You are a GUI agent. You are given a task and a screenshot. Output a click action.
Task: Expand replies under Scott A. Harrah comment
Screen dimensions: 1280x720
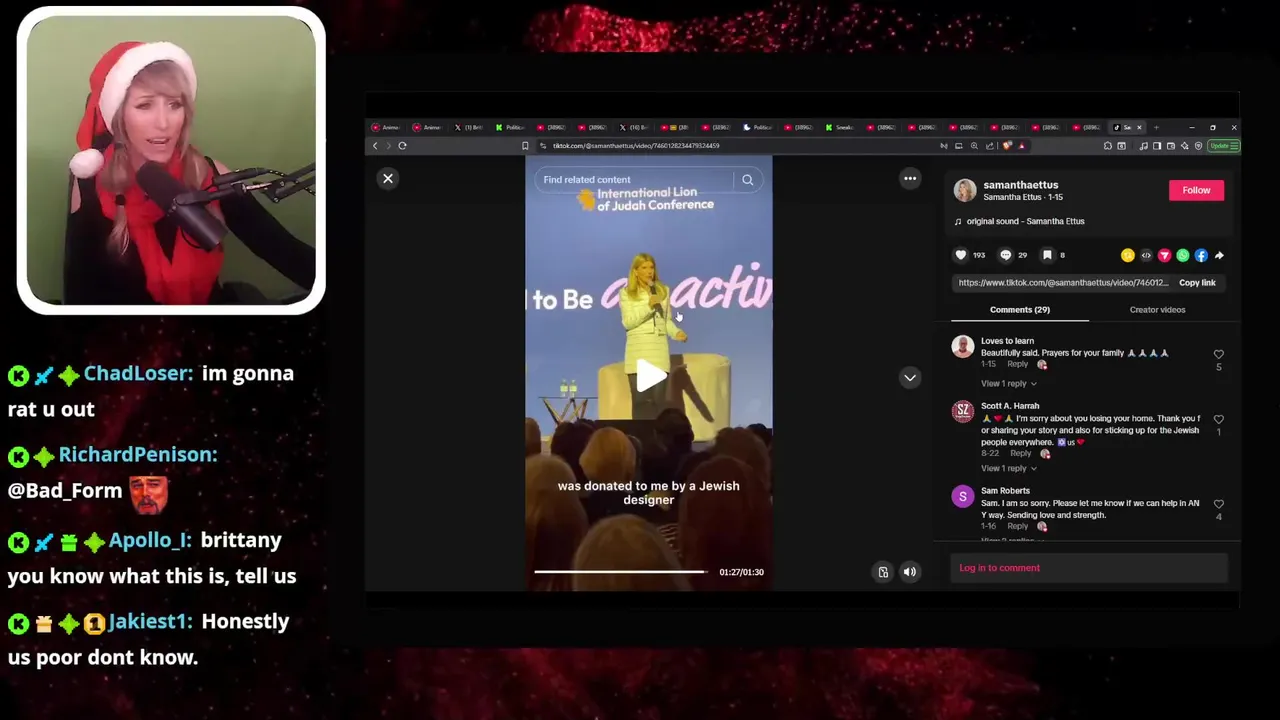(x=1008, y=468)
